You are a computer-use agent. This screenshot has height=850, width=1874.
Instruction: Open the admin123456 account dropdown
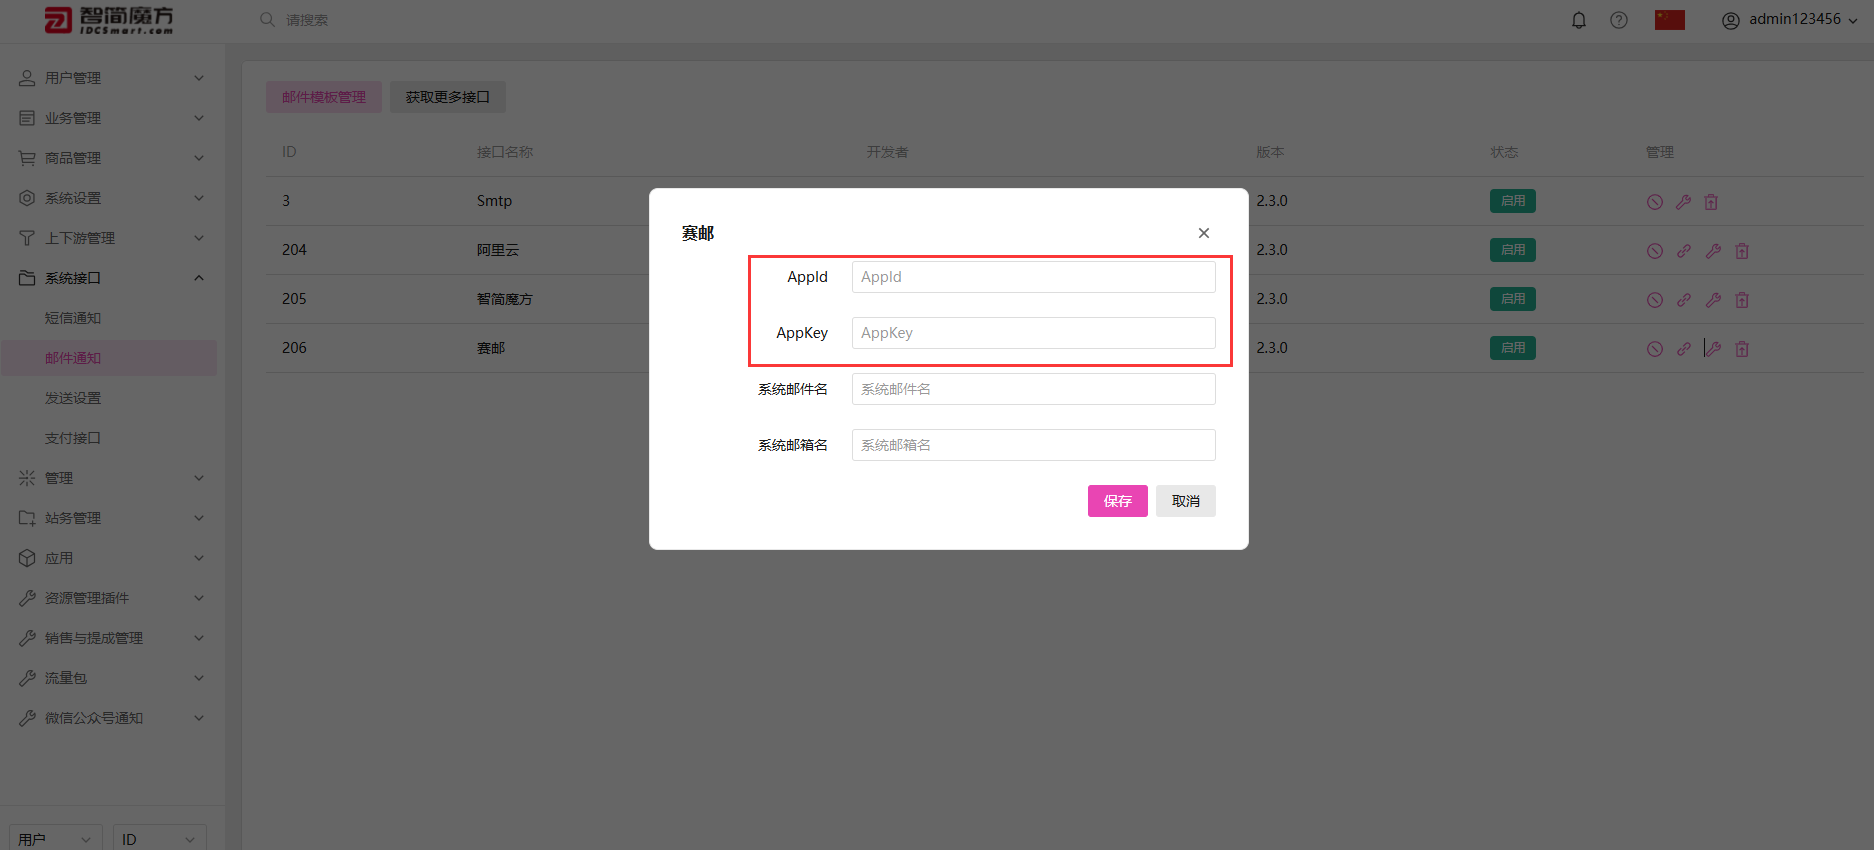point(1789,20)
